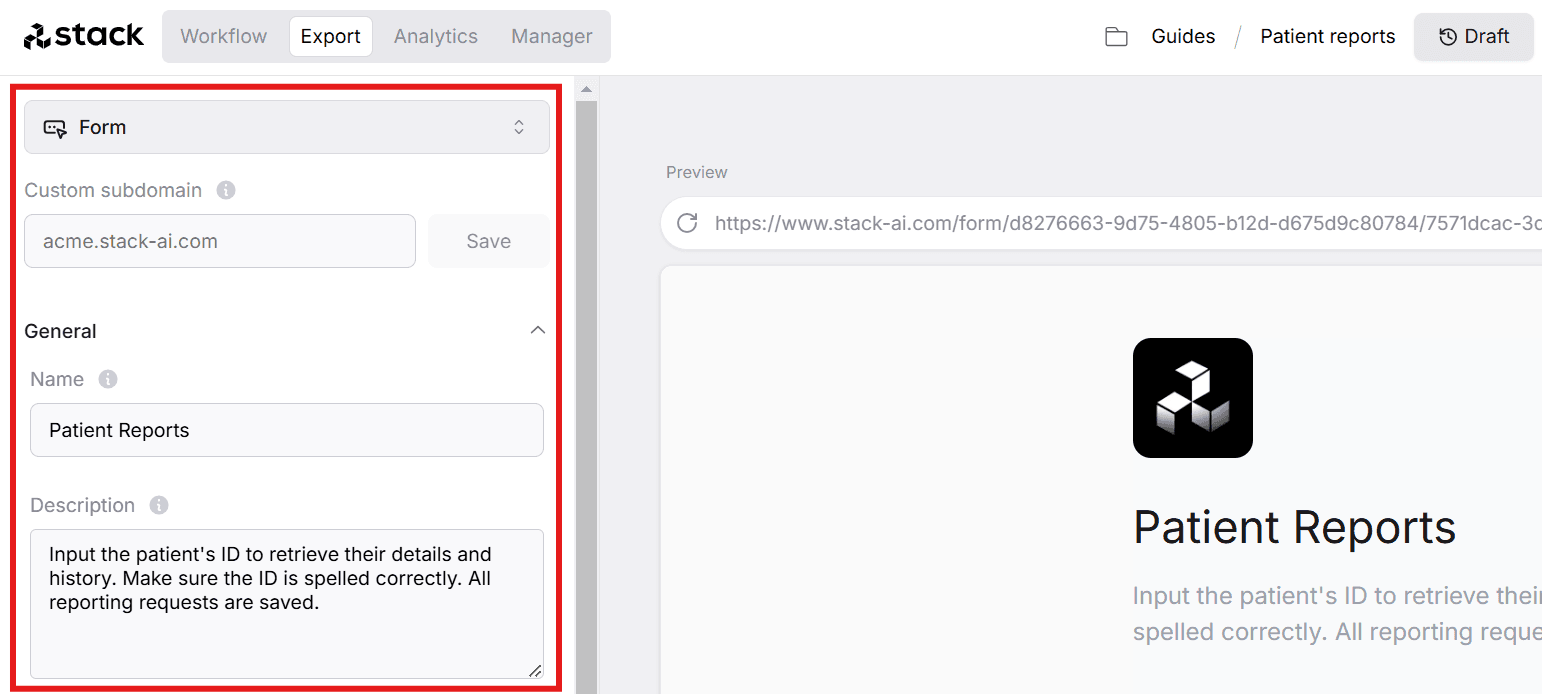This screenshot has width=1542, height=694.
Task: Click the sidebar vertical scrollbar thumb
Action: click(x=587, y=396)
